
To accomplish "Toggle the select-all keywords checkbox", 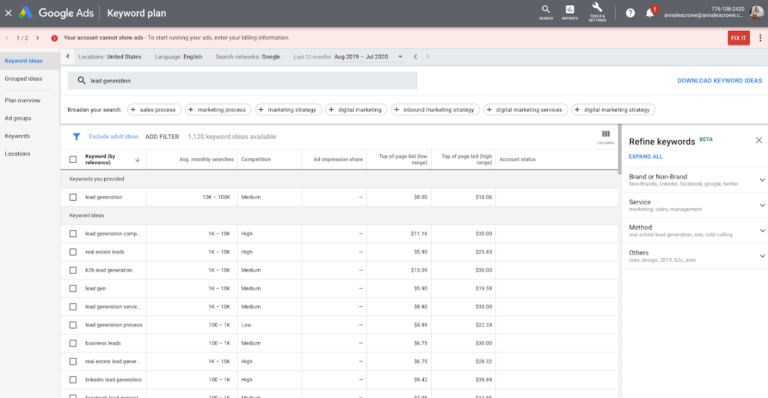I will click(x=73, y=160).
